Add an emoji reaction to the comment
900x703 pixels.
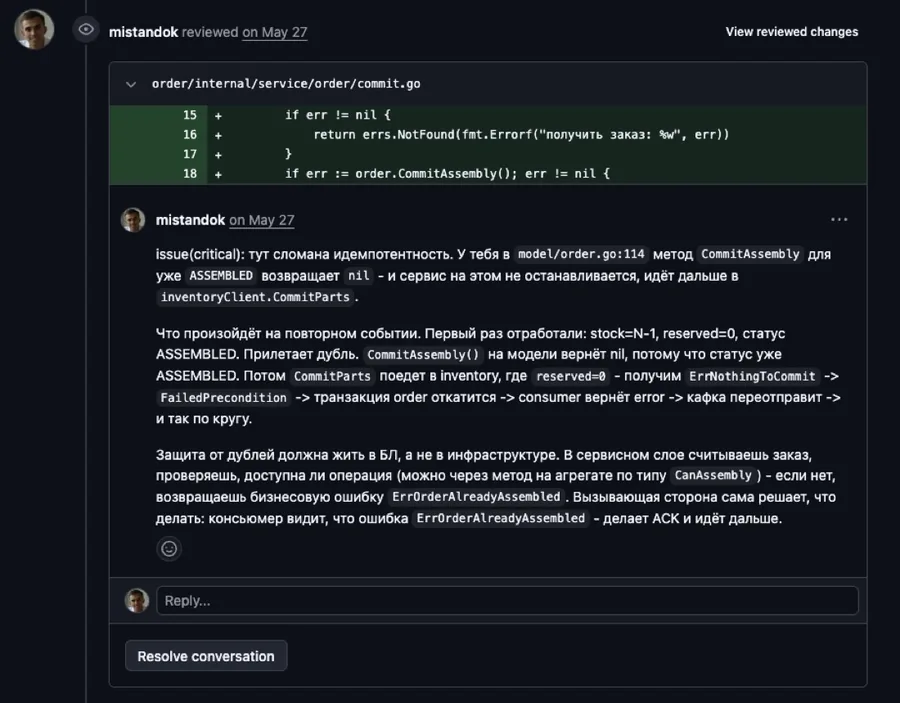[x=169, y=549]
